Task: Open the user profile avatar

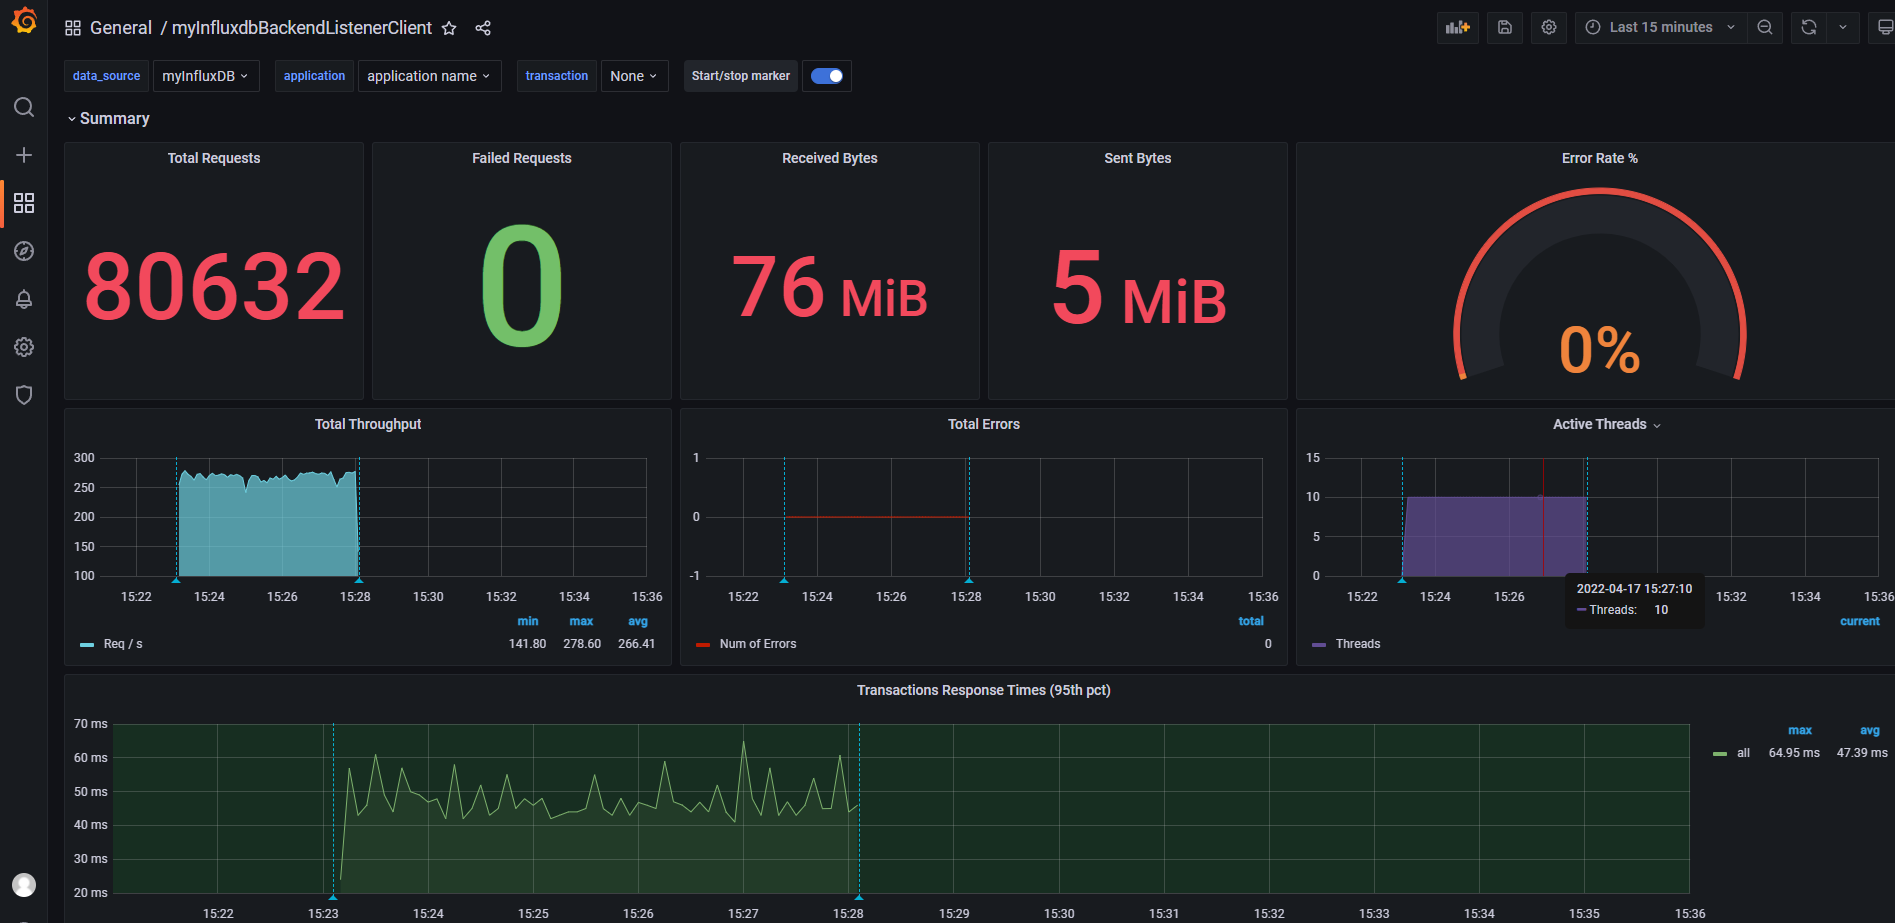Action: point(24,885)
